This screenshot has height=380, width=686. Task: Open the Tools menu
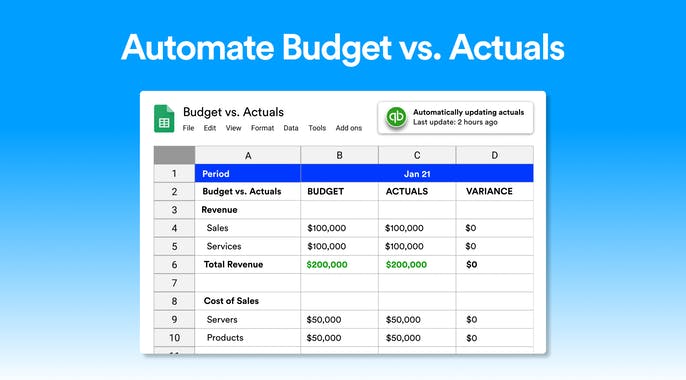pyautogui.click(x=317, y=128)
